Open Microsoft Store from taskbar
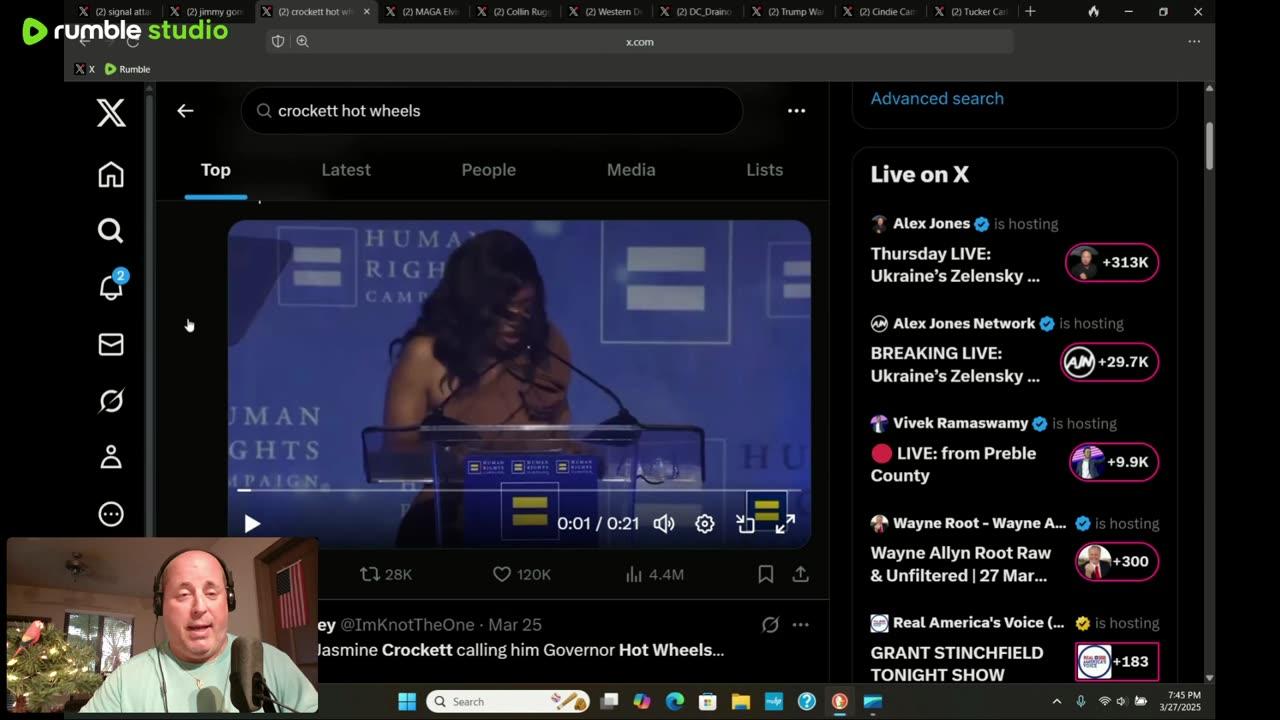Viewport: 1280px width, 720px height. (707, 702)
